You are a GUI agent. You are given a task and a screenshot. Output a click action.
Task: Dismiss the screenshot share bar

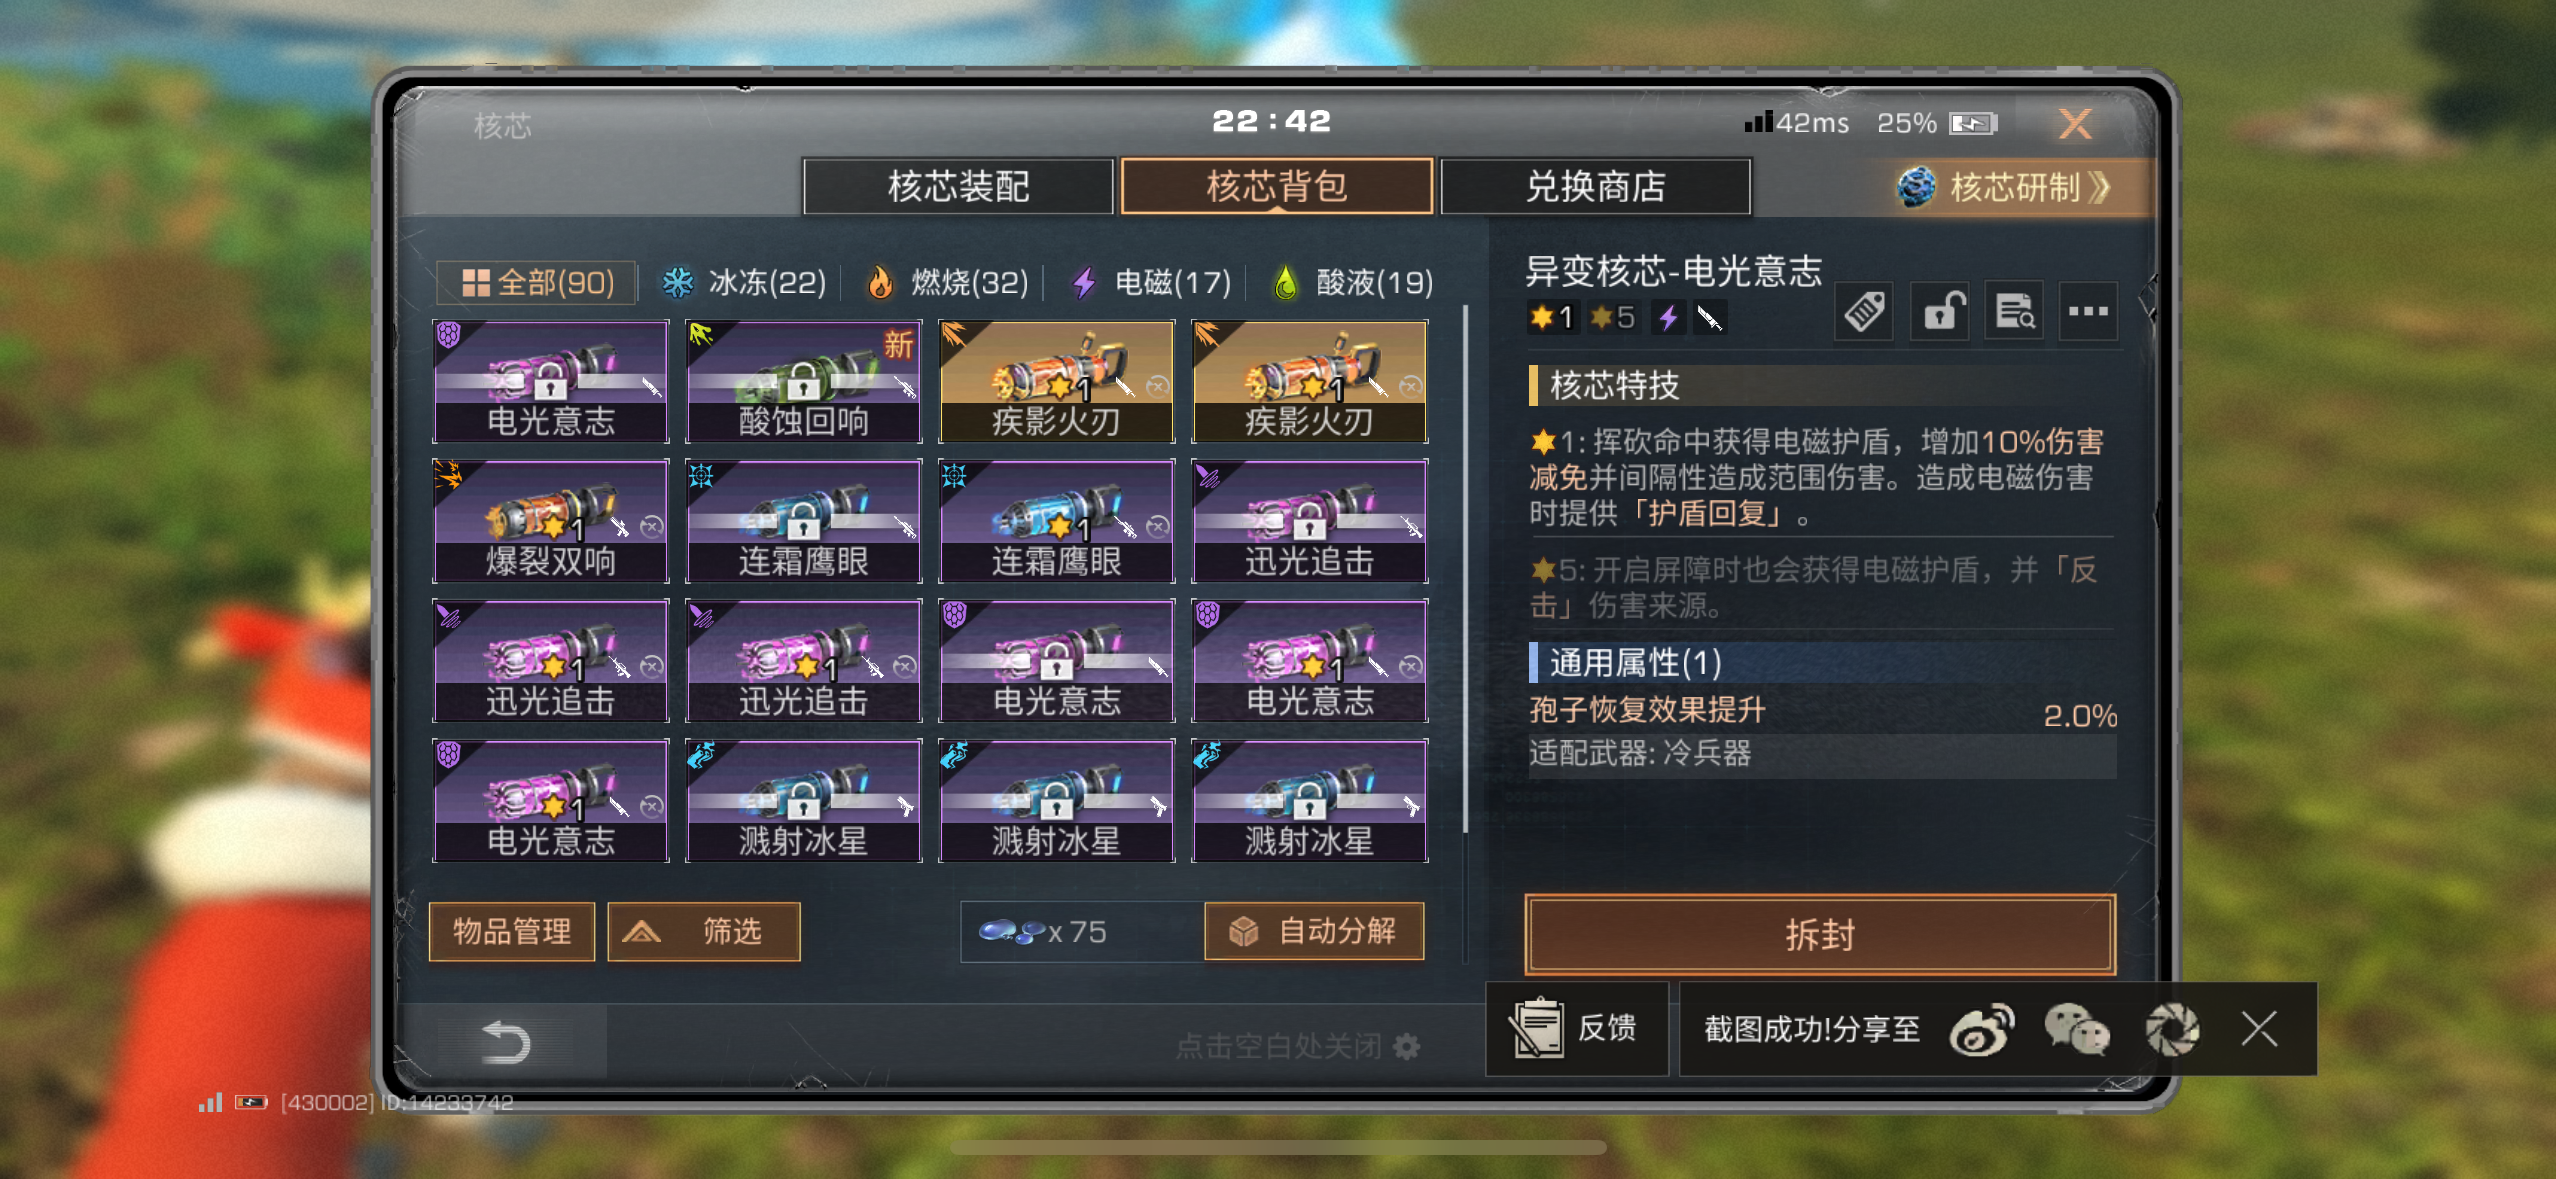click(2259, 1029)
